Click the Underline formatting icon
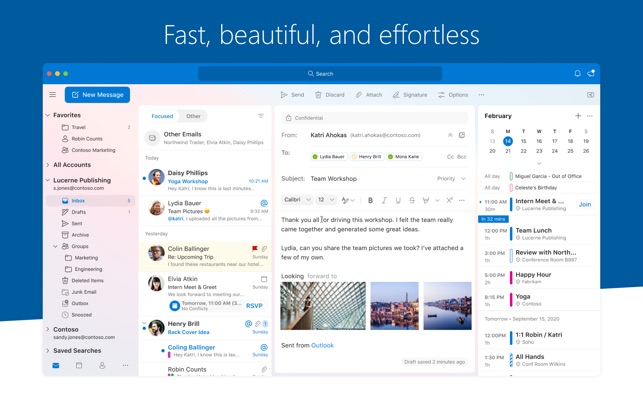The image size is (643, 402). (398, 200)
